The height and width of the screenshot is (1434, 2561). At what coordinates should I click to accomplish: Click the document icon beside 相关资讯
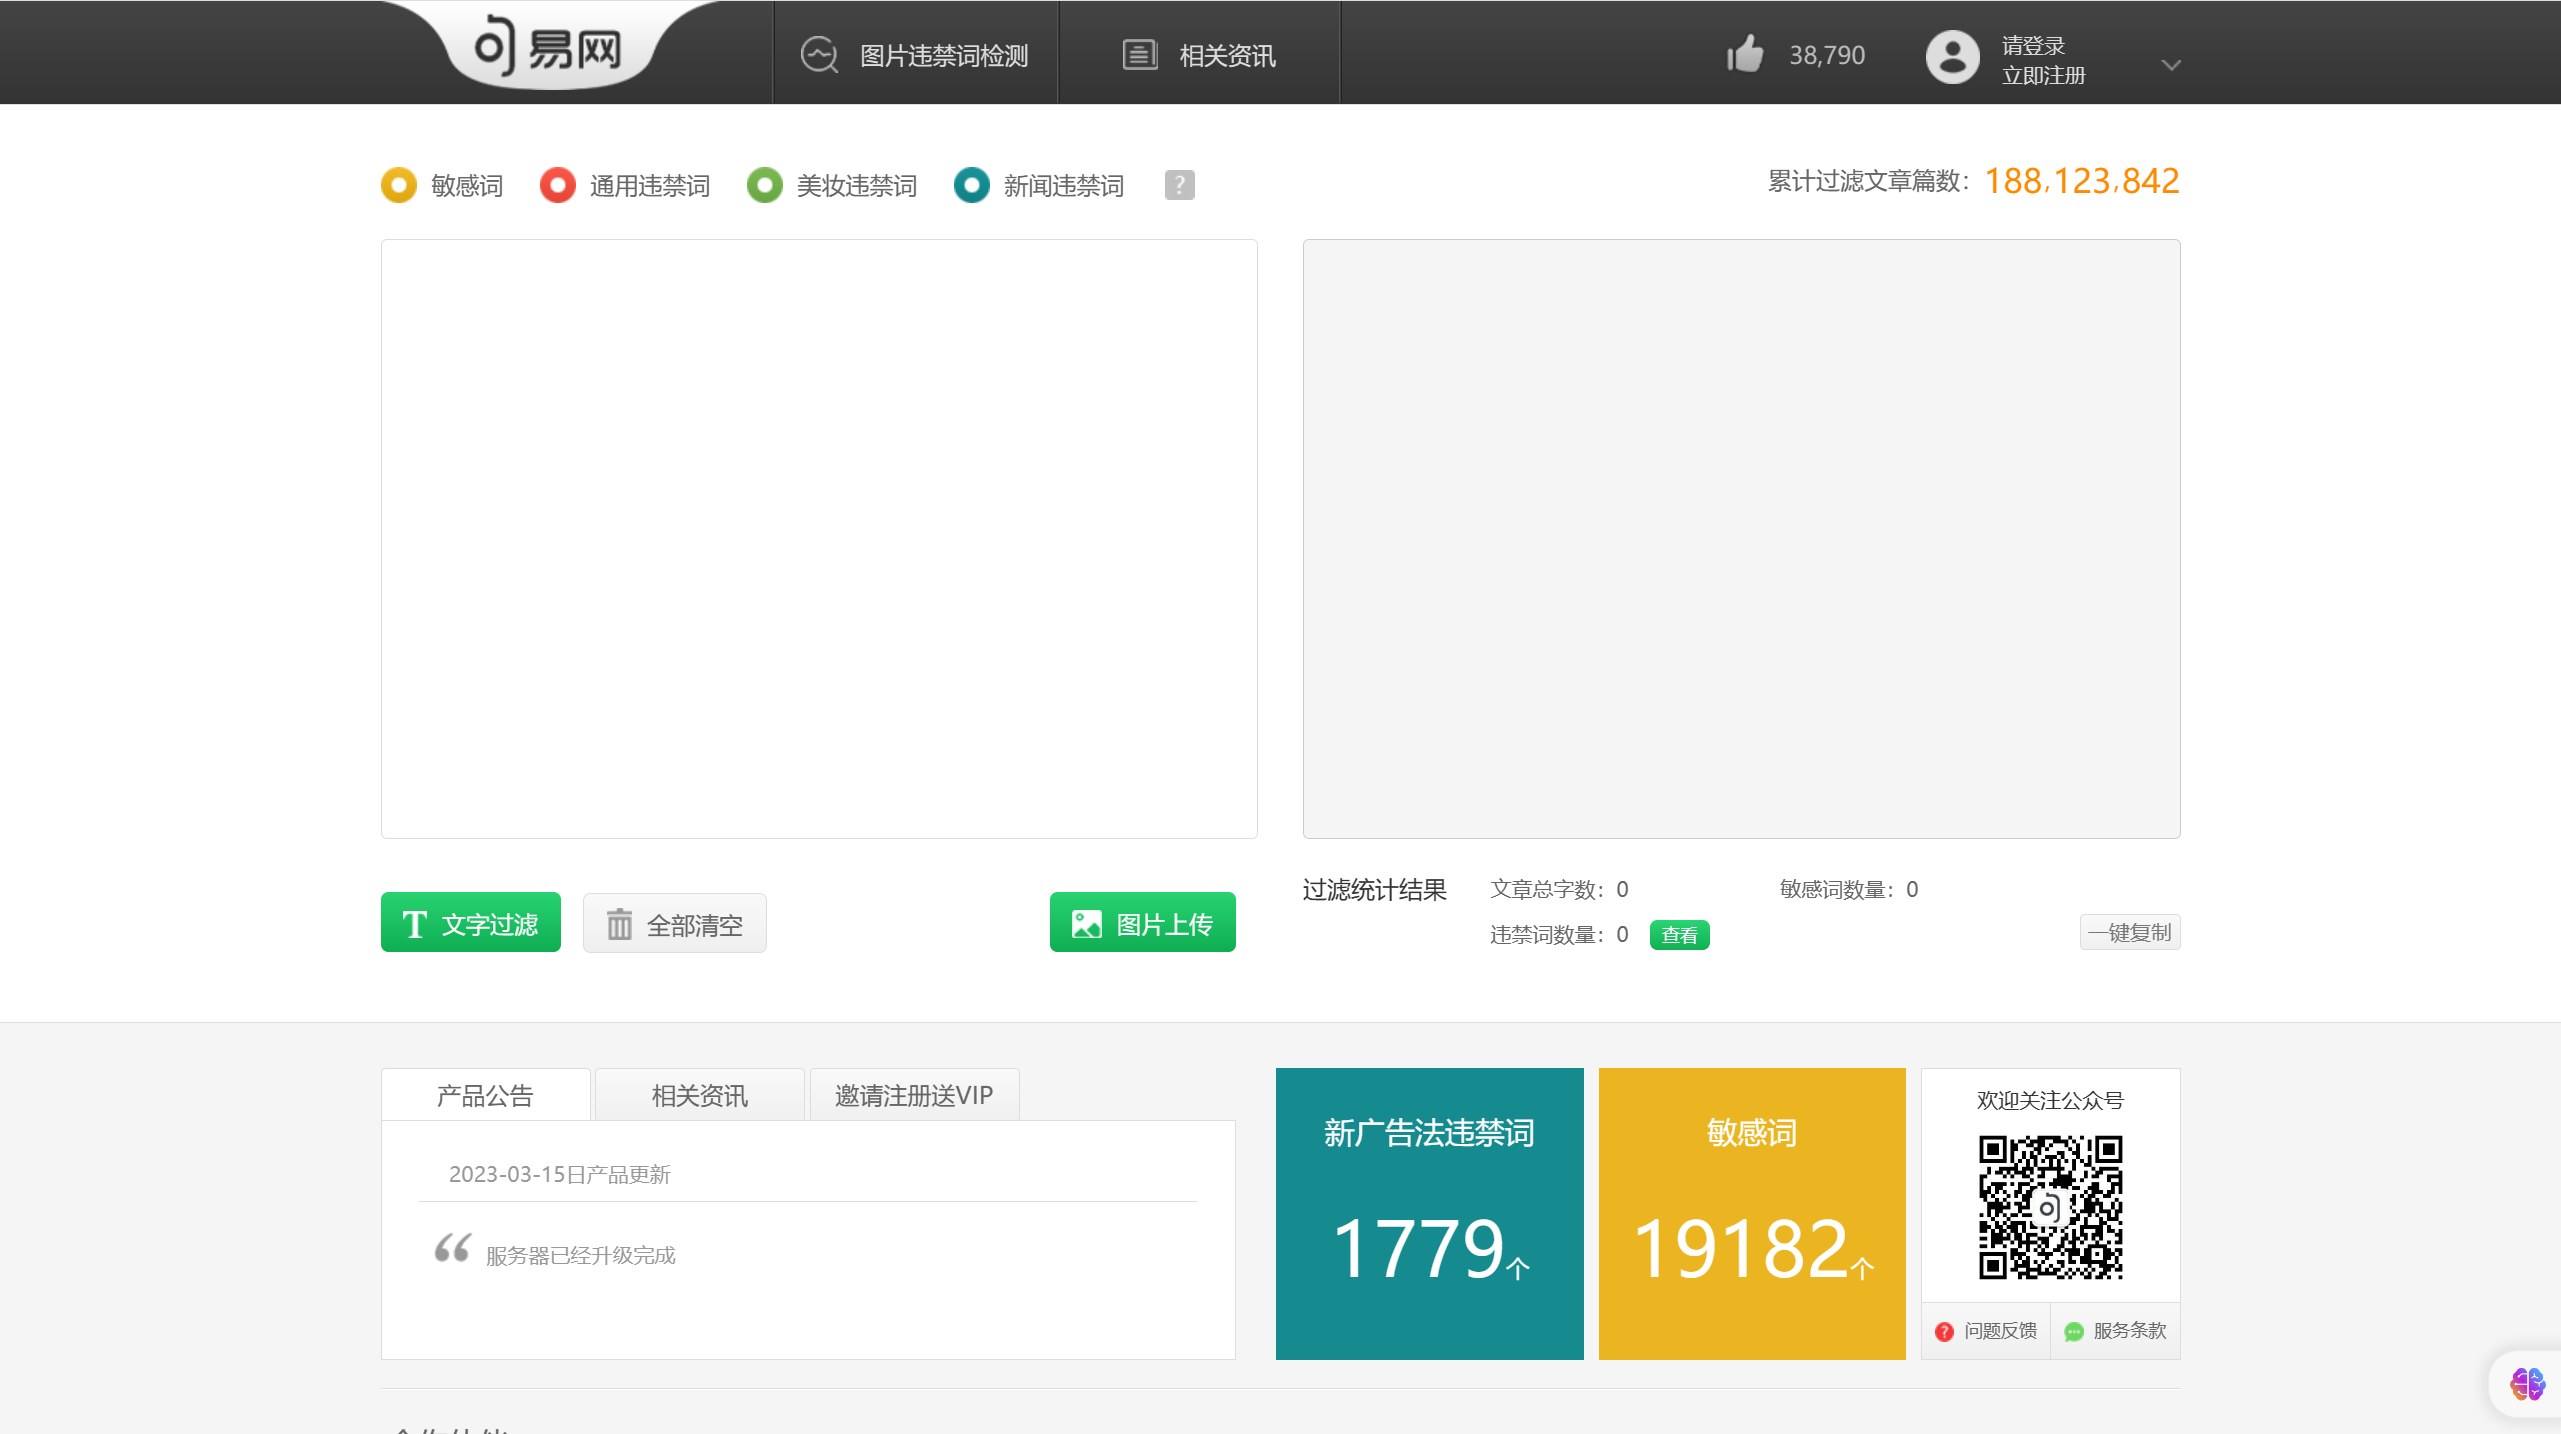1139,54
